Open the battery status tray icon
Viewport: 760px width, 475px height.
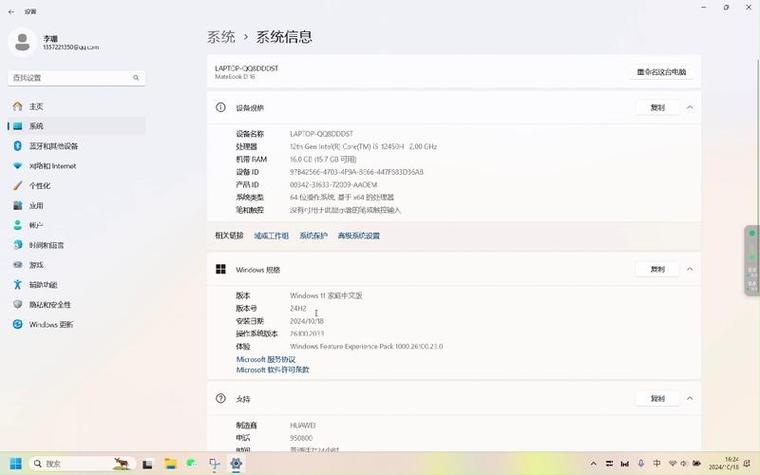pos(697,464)
